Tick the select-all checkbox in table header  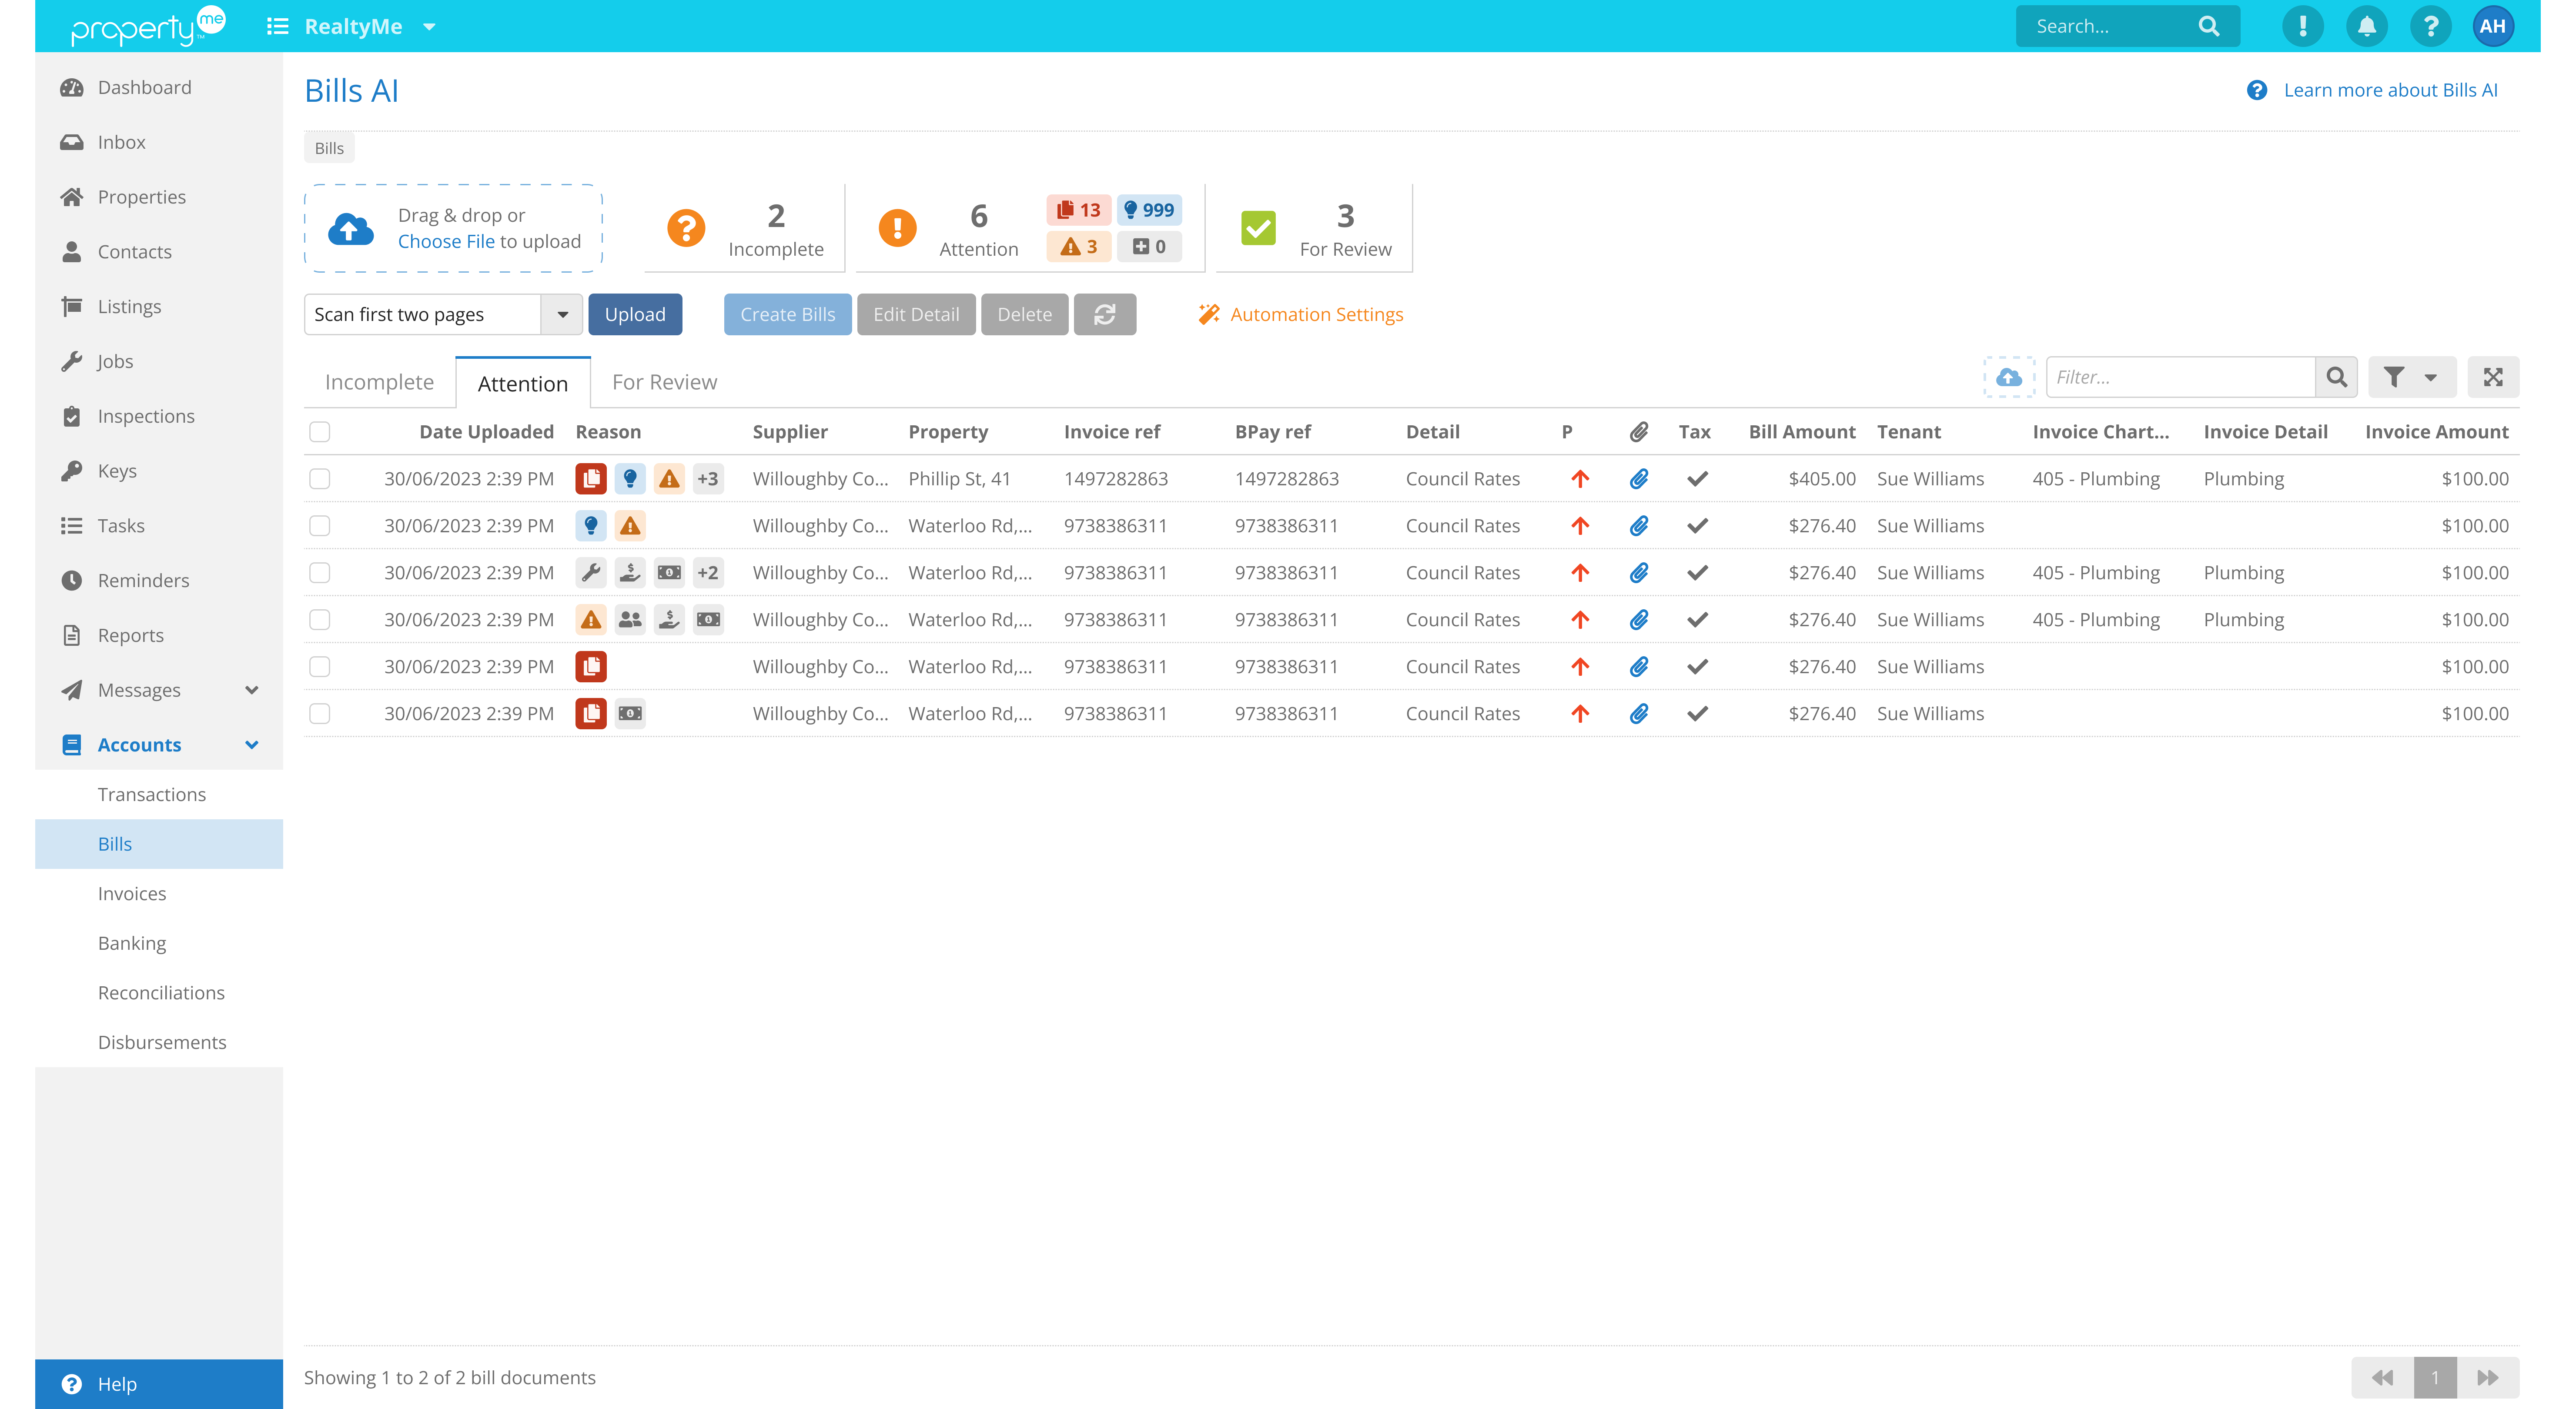(320, 432)
